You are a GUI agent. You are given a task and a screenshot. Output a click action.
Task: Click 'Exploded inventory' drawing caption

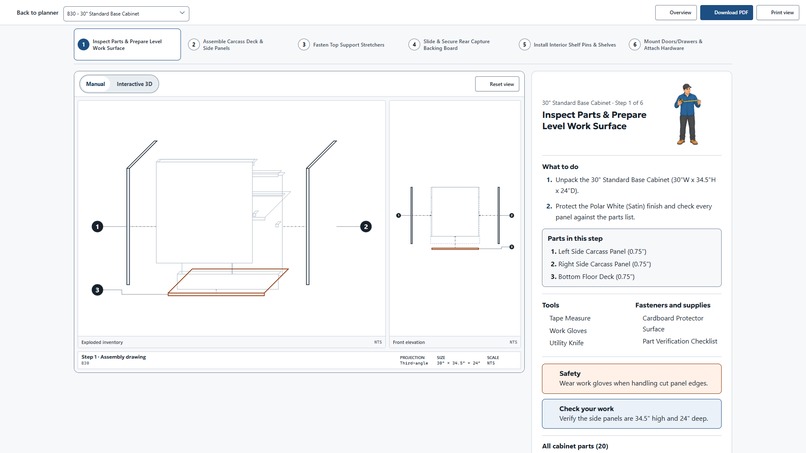tap(102, 342)
